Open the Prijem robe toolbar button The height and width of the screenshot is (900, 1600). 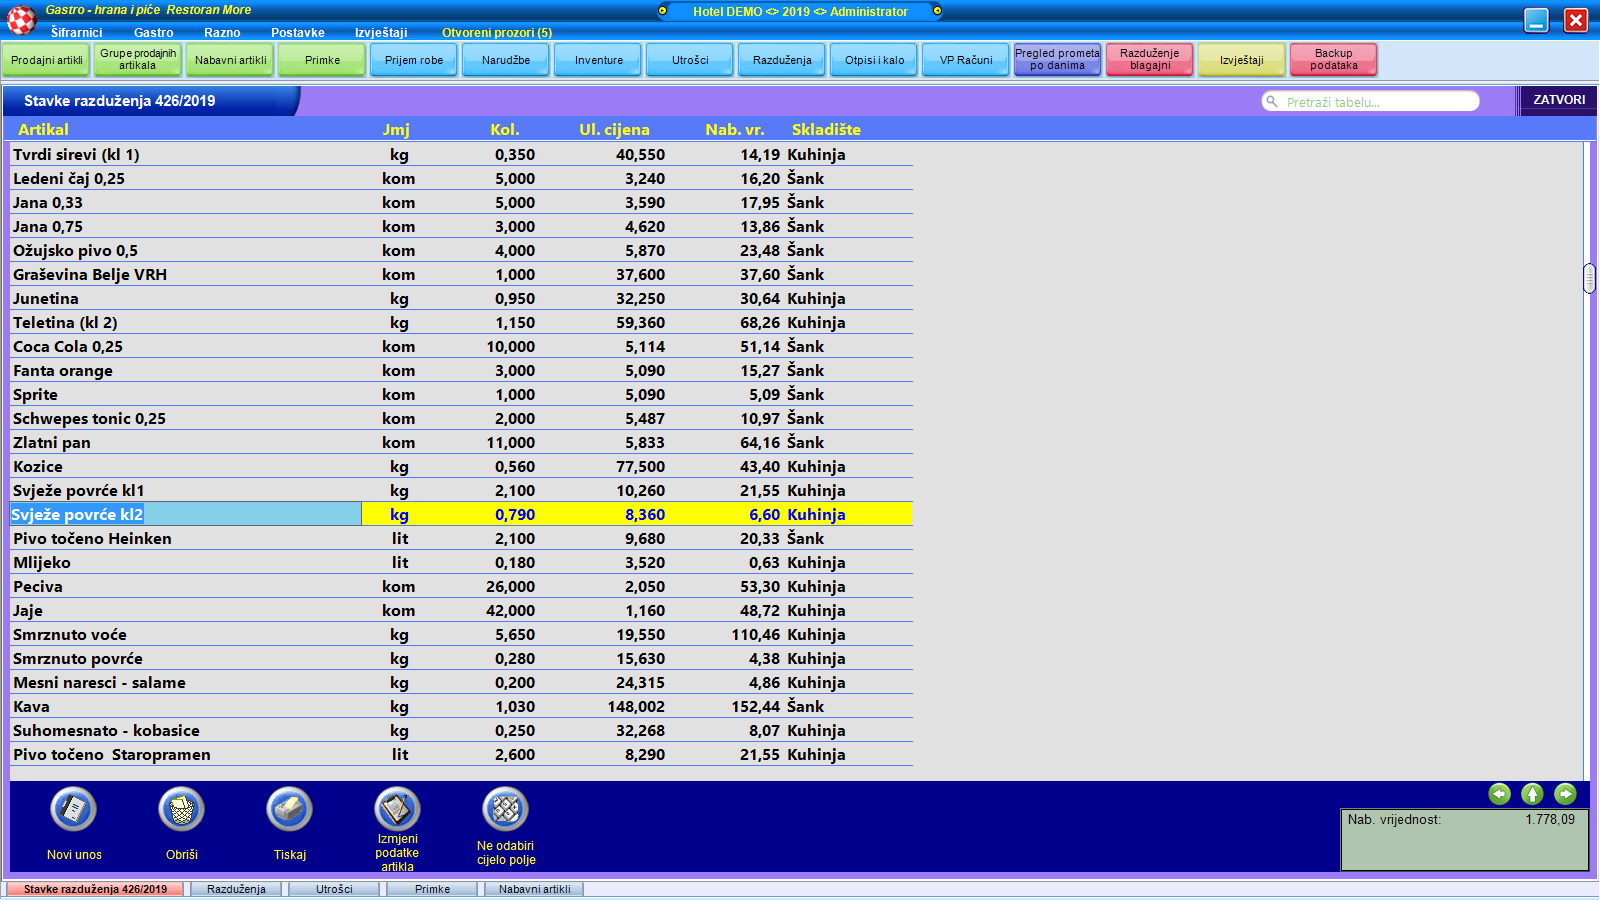[x=414, y=60]
